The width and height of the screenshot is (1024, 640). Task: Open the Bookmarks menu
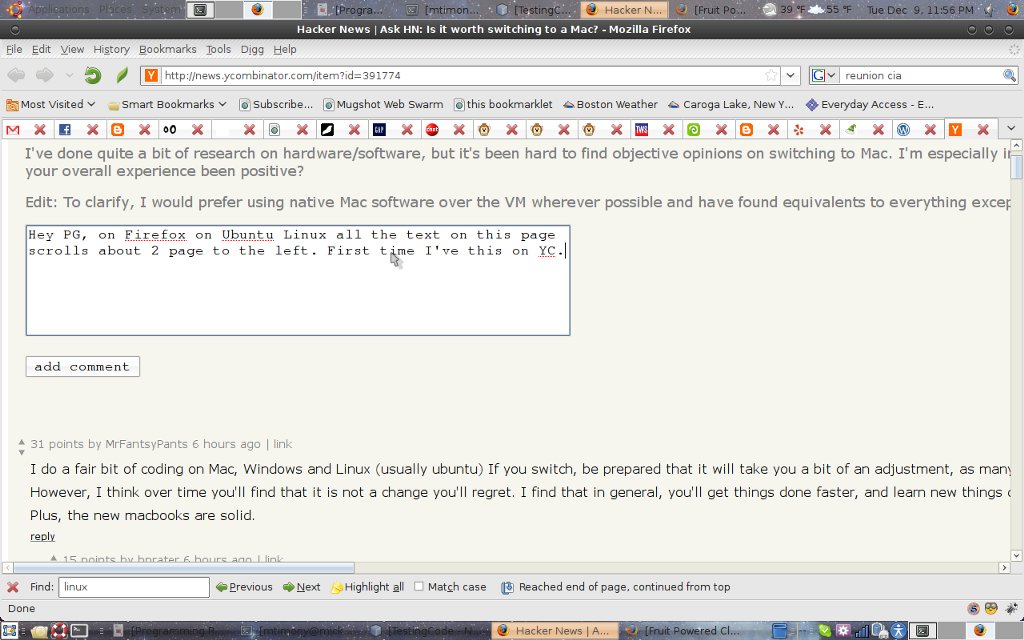click(x=167, y=49)
